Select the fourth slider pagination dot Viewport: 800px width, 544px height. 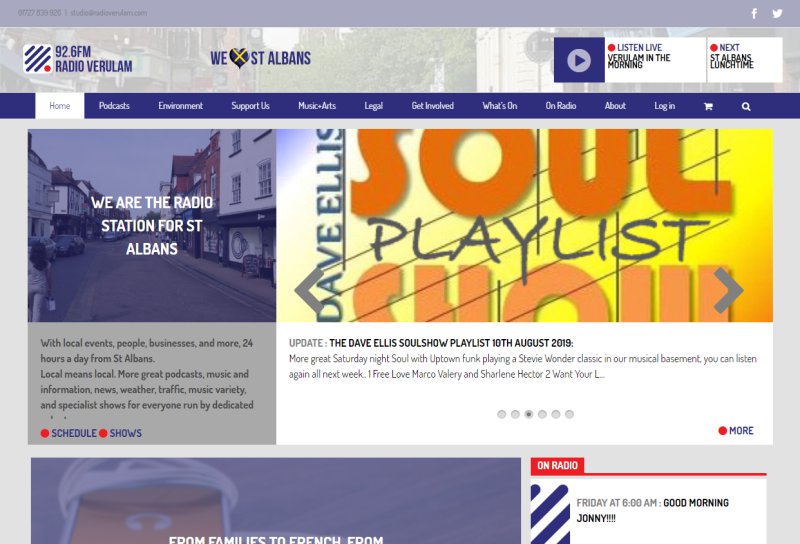[x=542, y=414]
